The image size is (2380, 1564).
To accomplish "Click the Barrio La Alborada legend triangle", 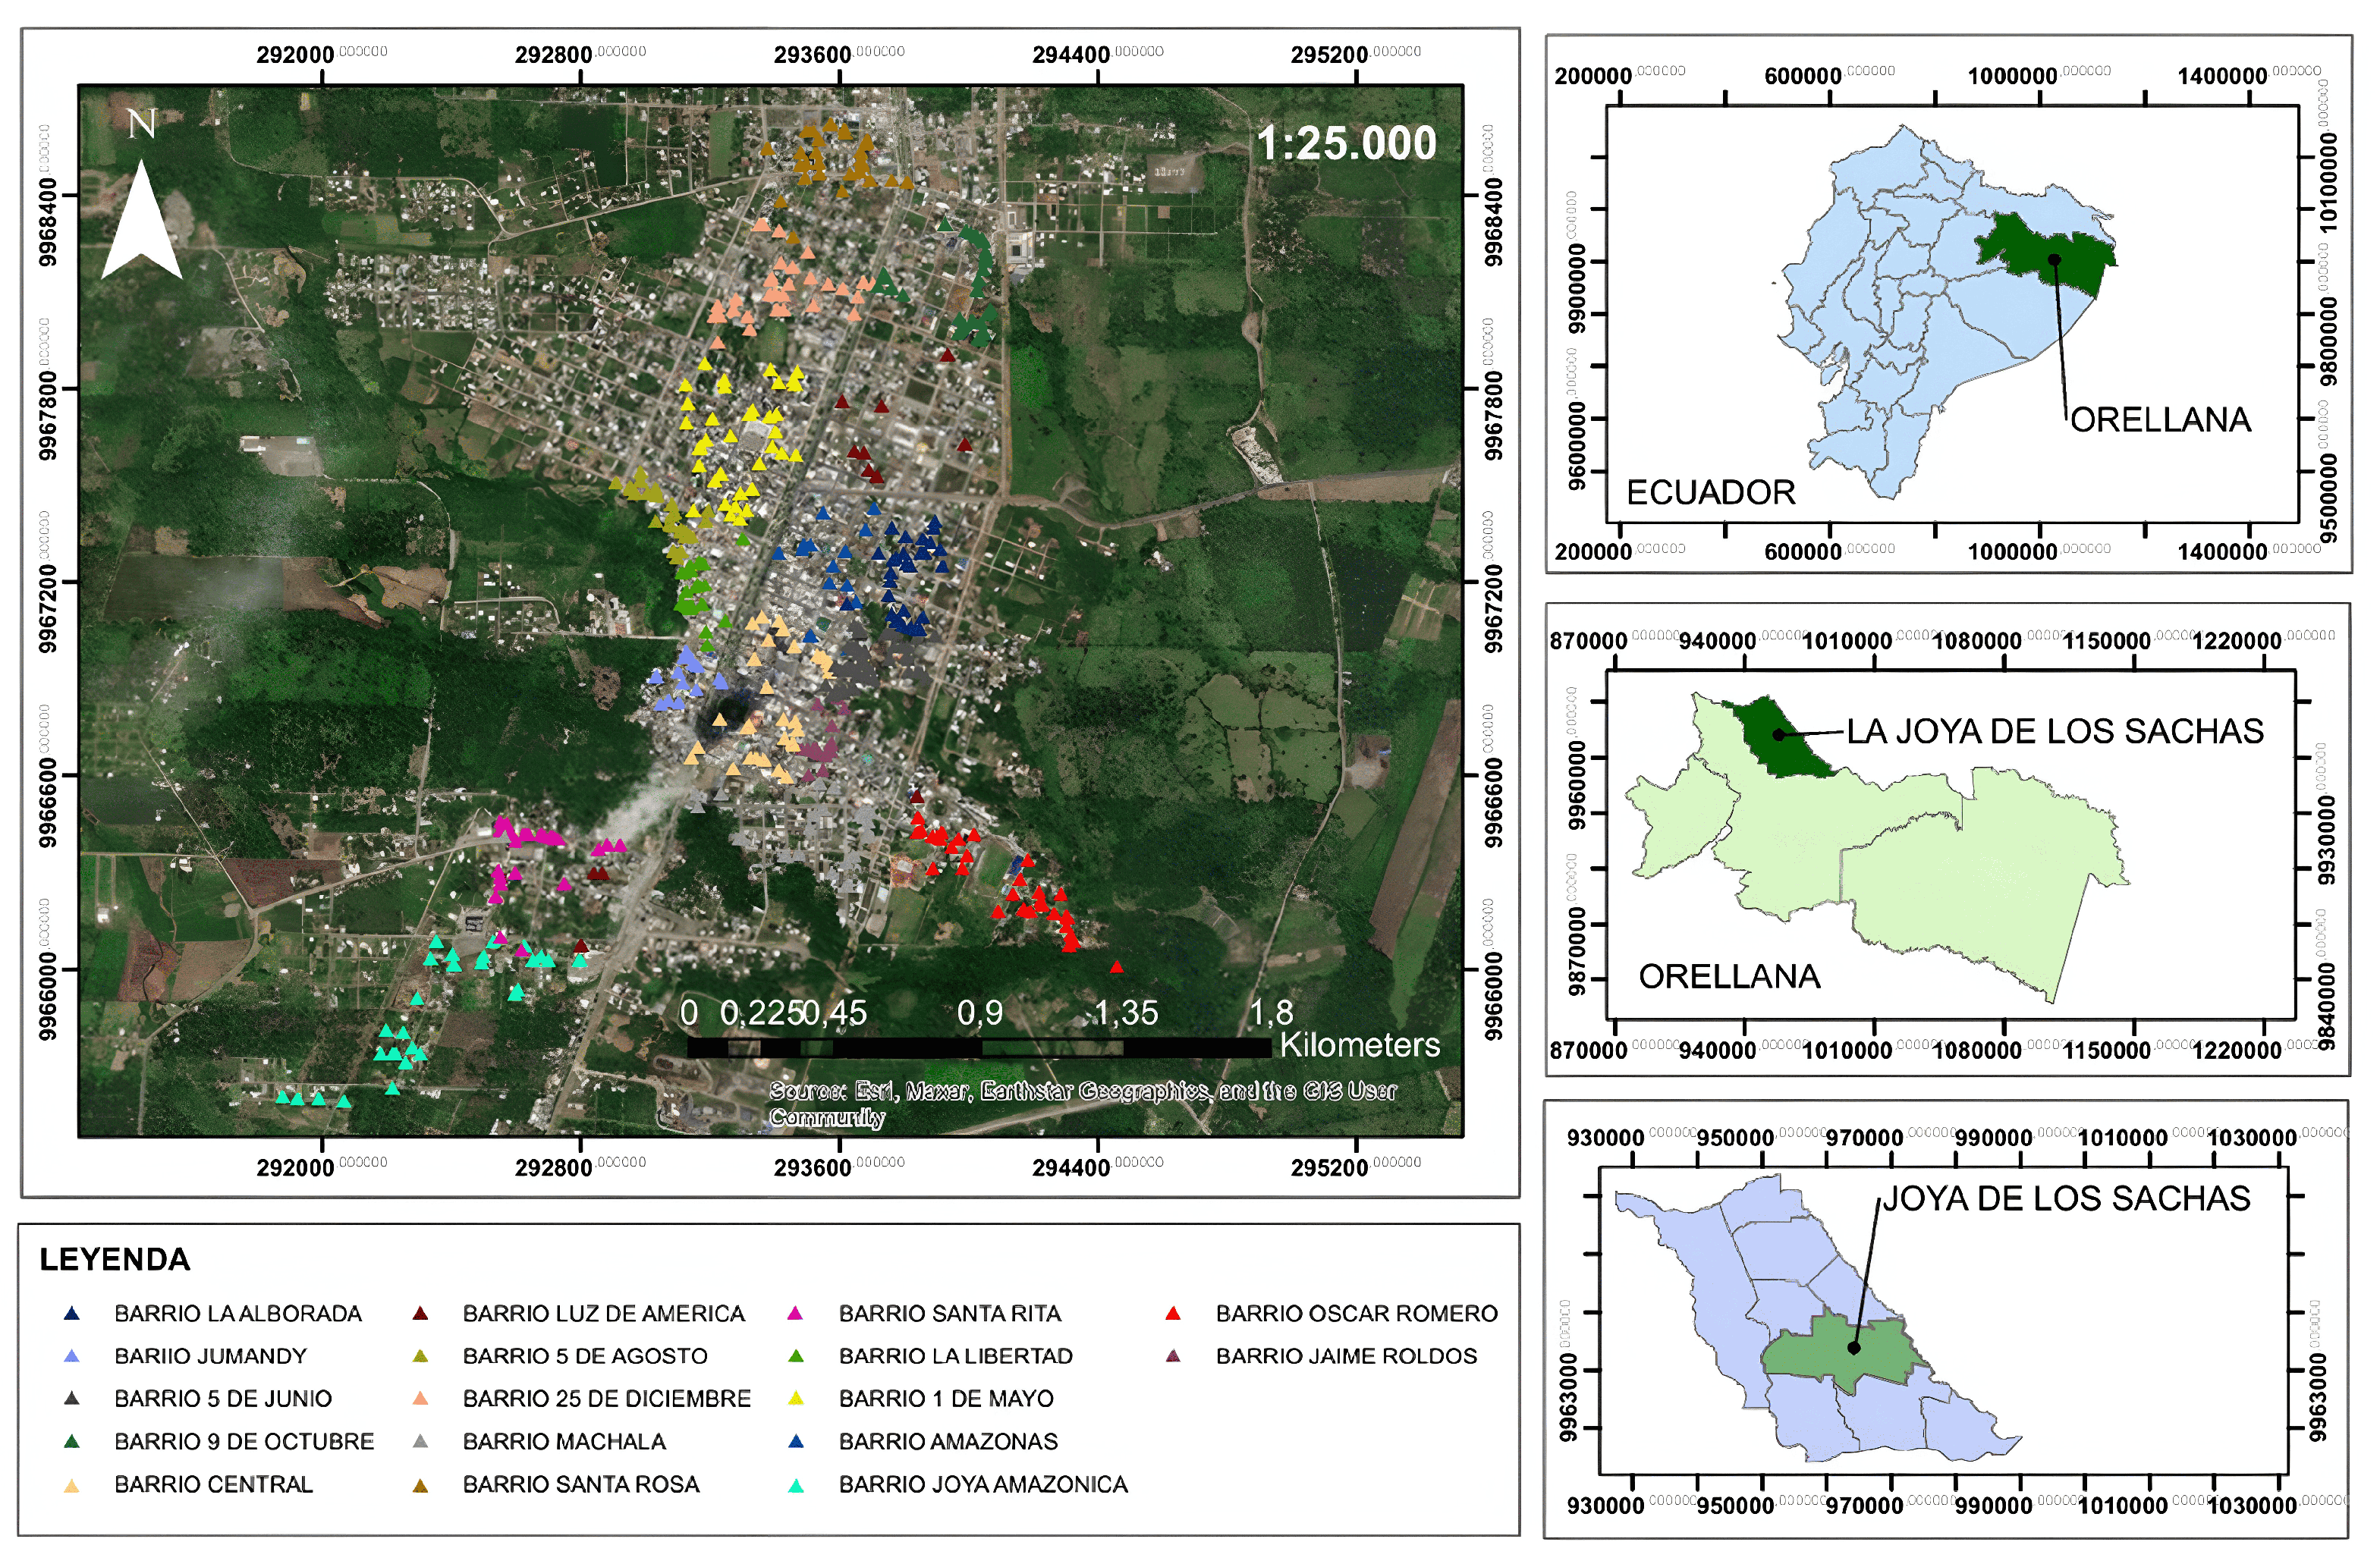I will (x=71, y=1314).
